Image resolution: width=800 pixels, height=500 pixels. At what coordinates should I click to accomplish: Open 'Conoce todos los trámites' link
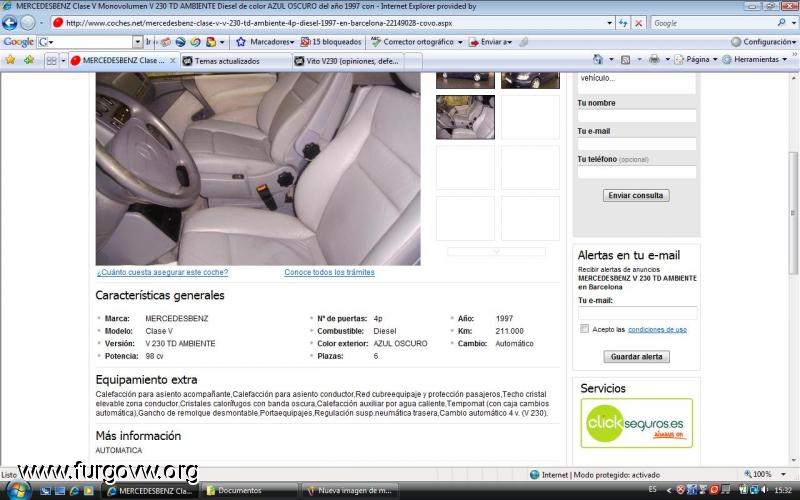pos(329,272)
